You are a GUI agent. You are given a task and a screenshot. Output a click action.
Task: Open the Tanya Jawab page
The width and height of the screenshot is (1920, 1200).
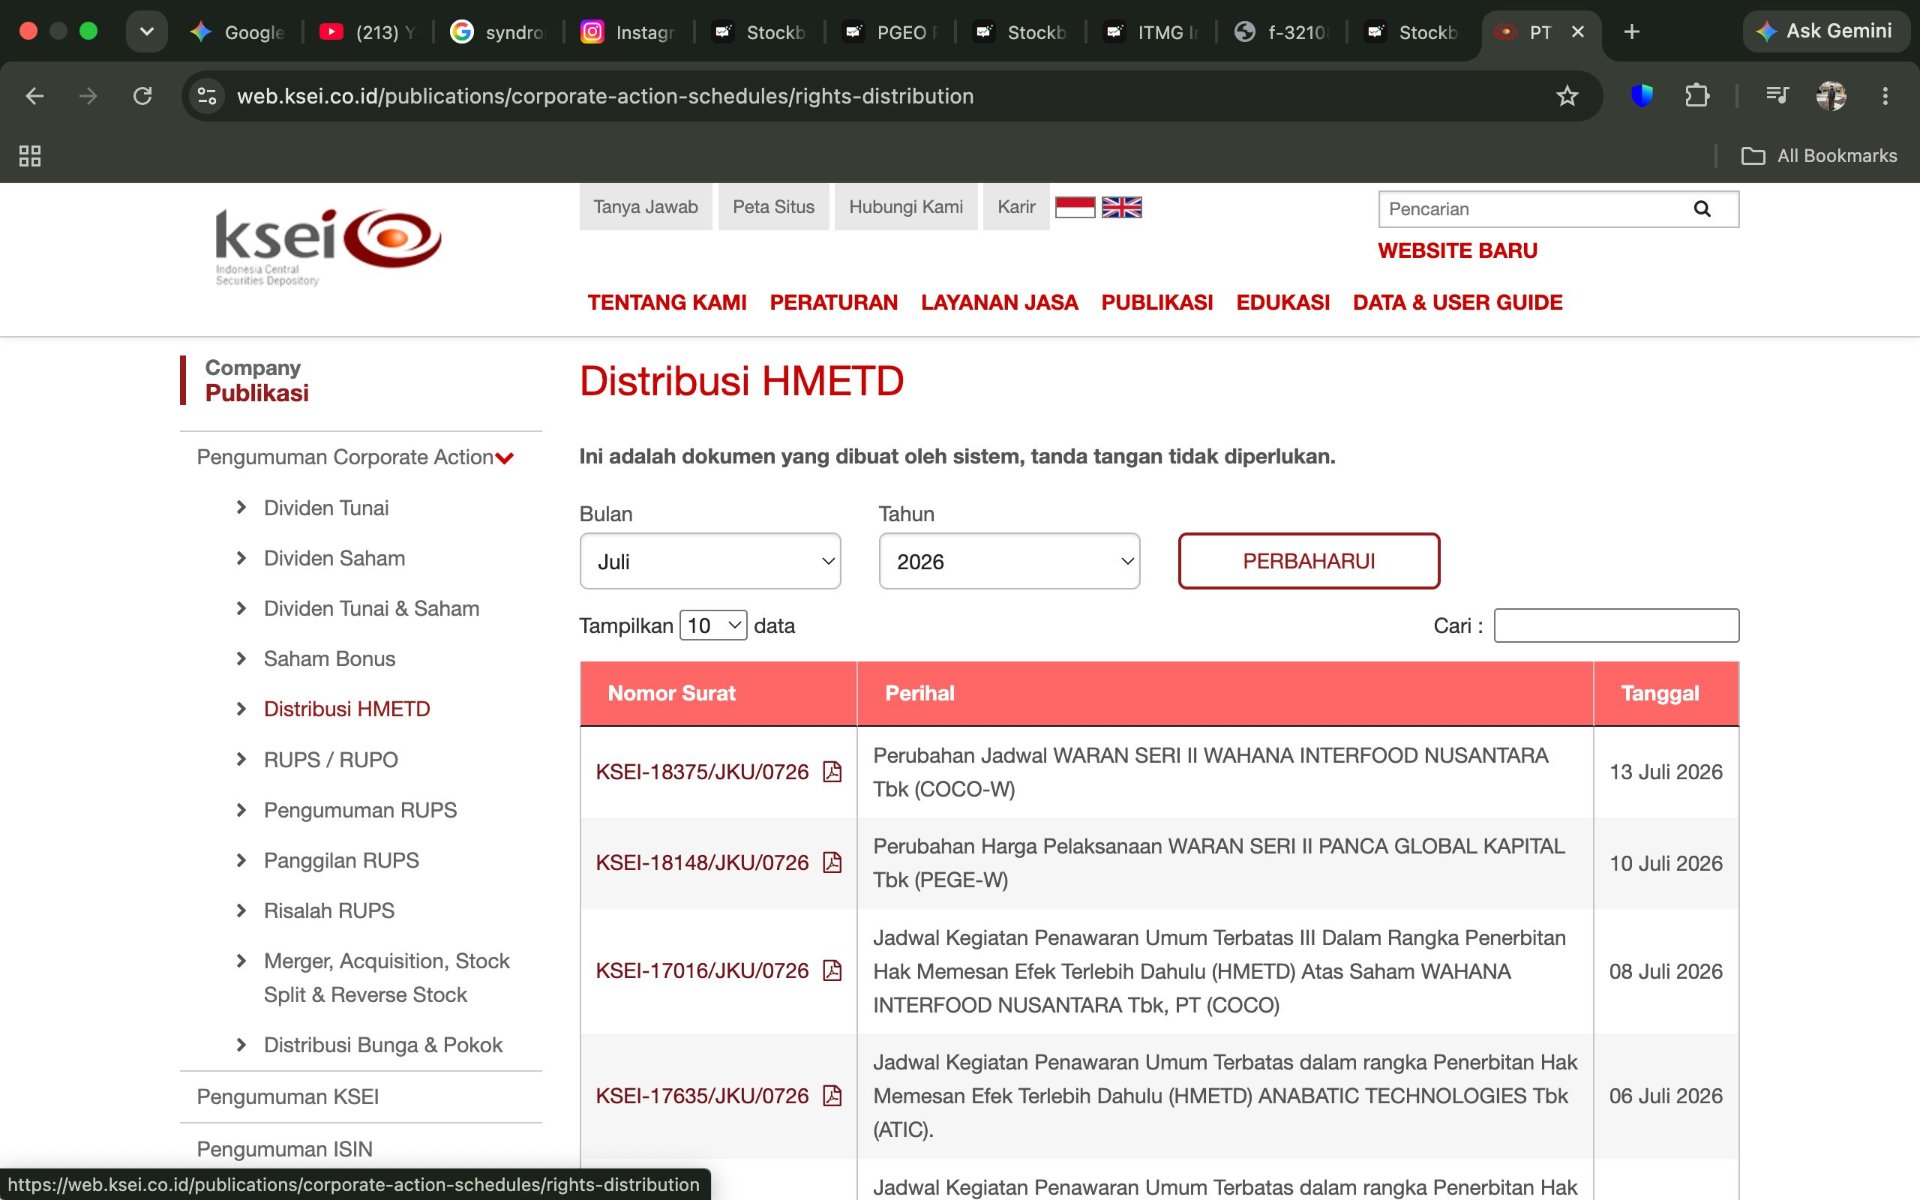pyautogui.click(x=646, y=207)
